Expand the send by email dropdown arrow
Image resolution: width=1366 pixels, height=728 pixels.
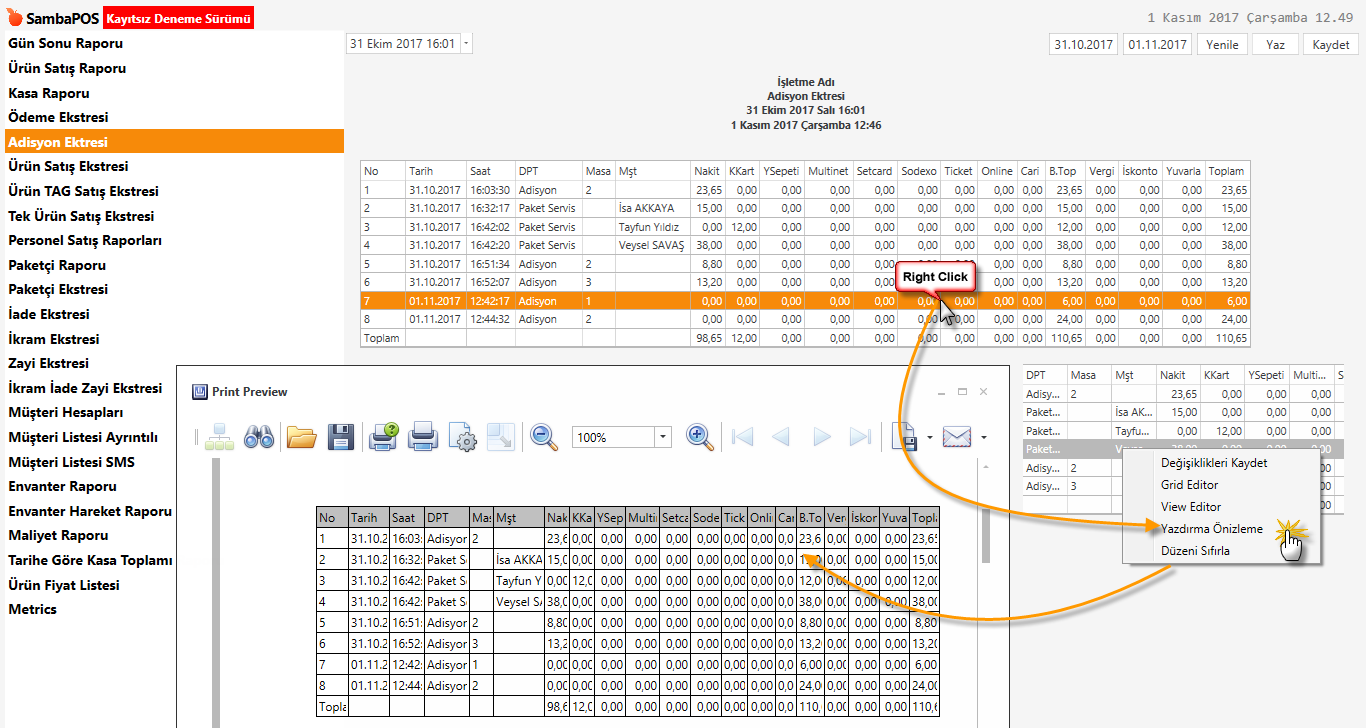pos(984,437)
